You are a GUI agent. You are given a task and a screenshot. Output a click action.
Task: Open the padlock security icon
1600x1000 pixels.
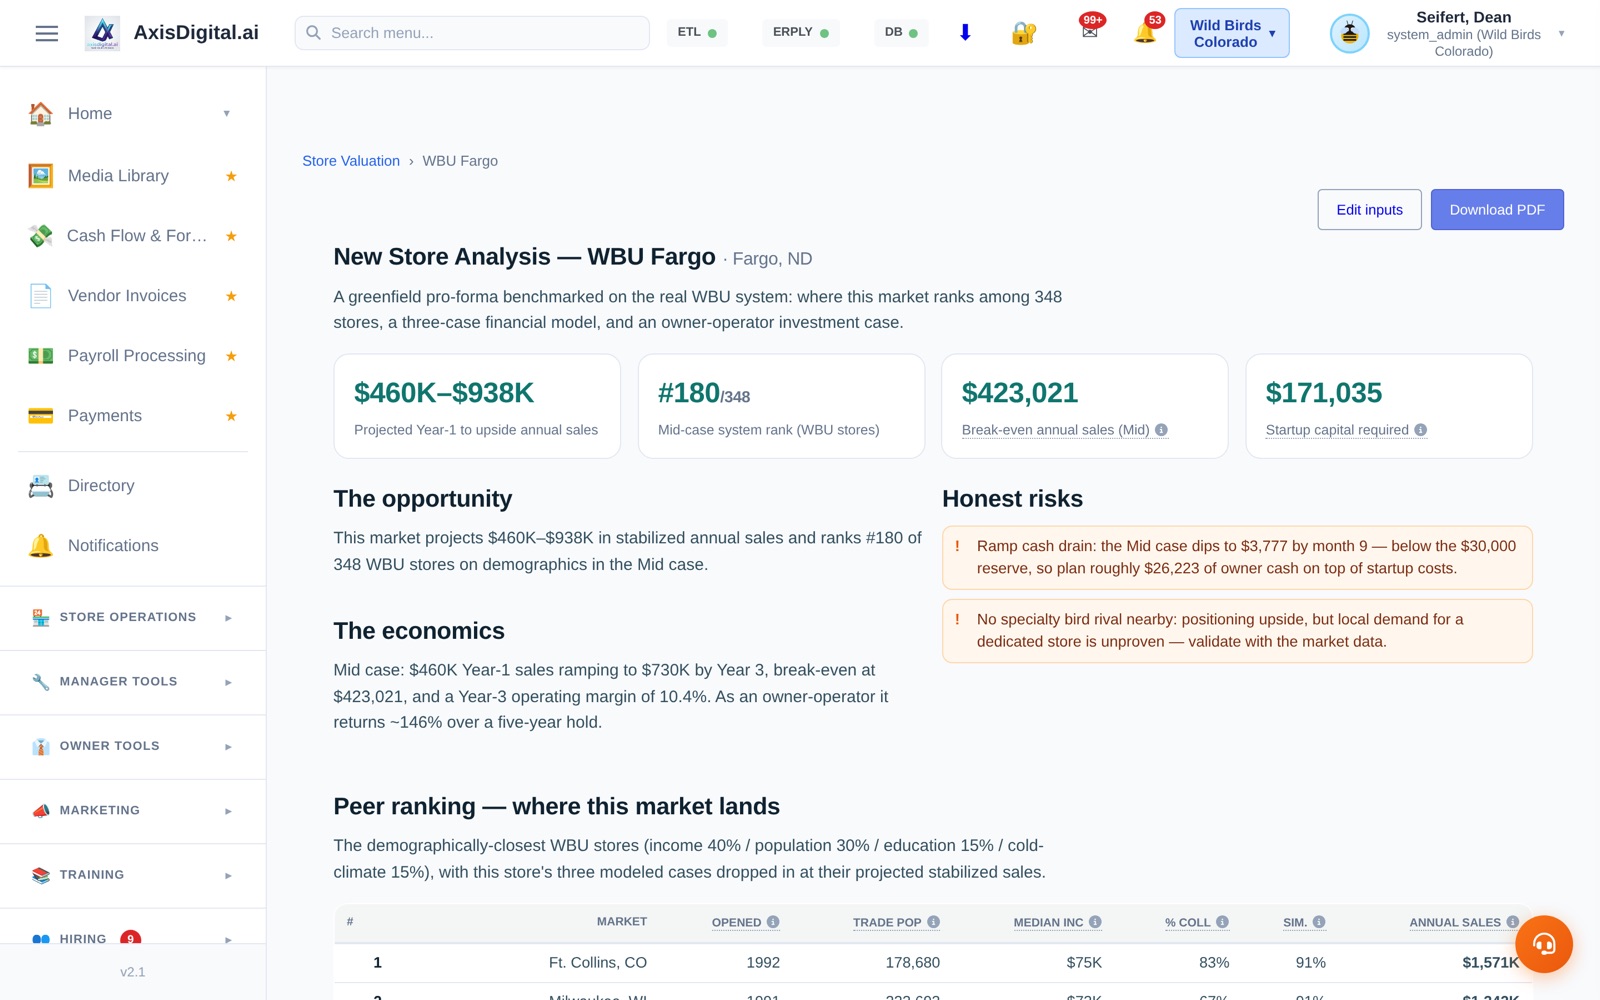tap(1023, 33)
